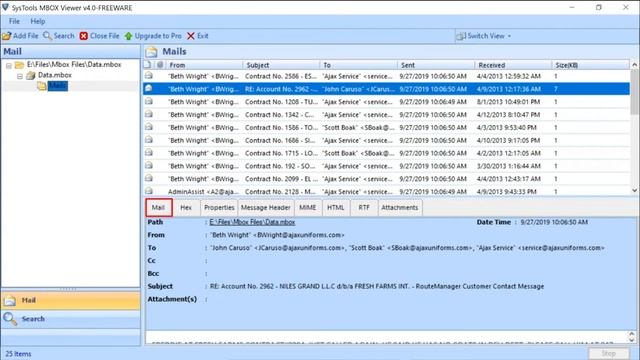Click the Received date 4/3/2013 9:53:40 PM
The image size is (640, 360).
(x=507, y=128)
